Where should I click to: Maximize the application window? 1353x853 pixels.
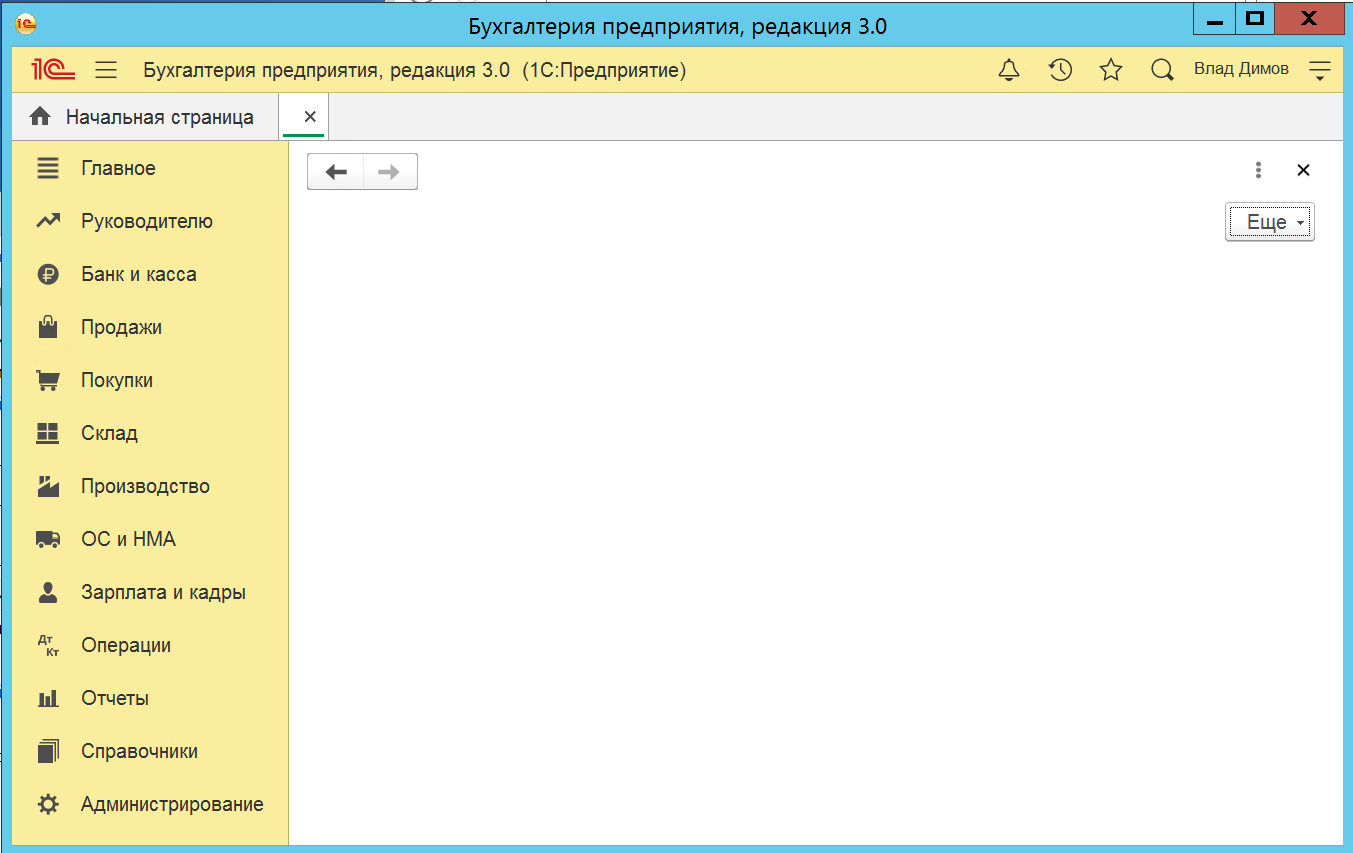1256,18
